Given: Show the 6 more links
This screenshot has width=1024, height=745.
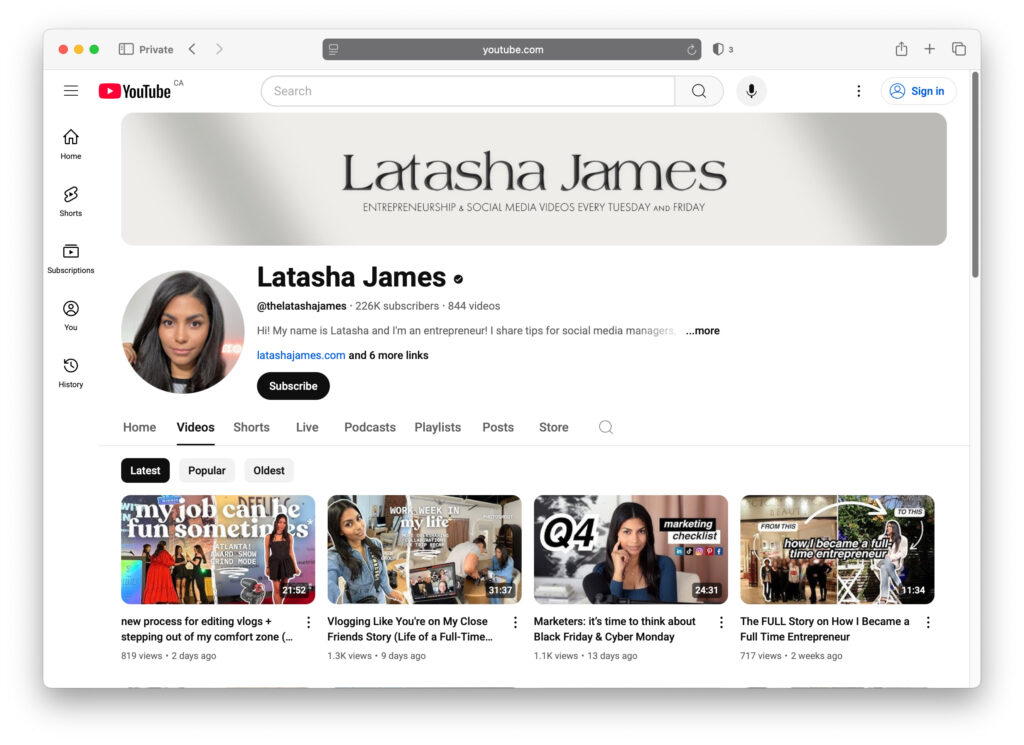Looking at the screenshot, I should 389,355.
